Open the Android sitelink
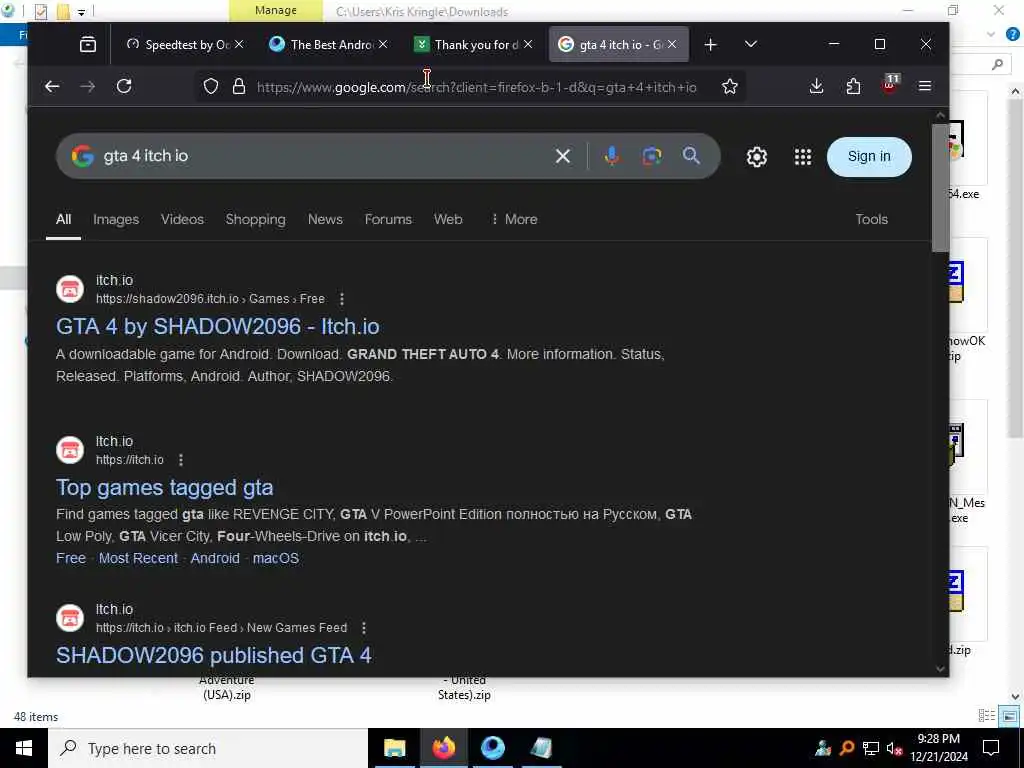The image size is (1024, 768). (x=215, y=558)
